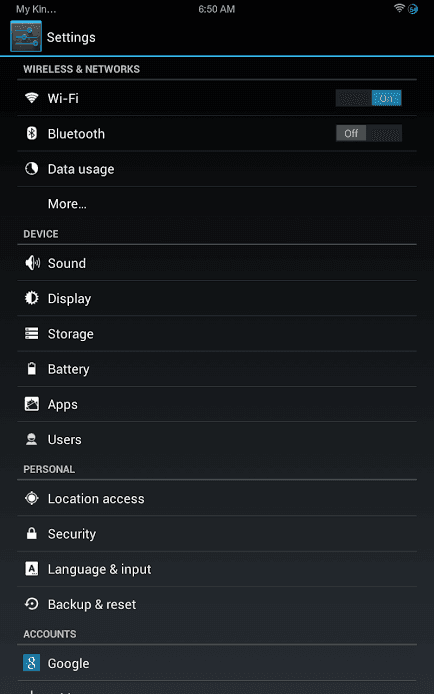Open Security settings
434x694 pixels.
click(x=217, y=534)
